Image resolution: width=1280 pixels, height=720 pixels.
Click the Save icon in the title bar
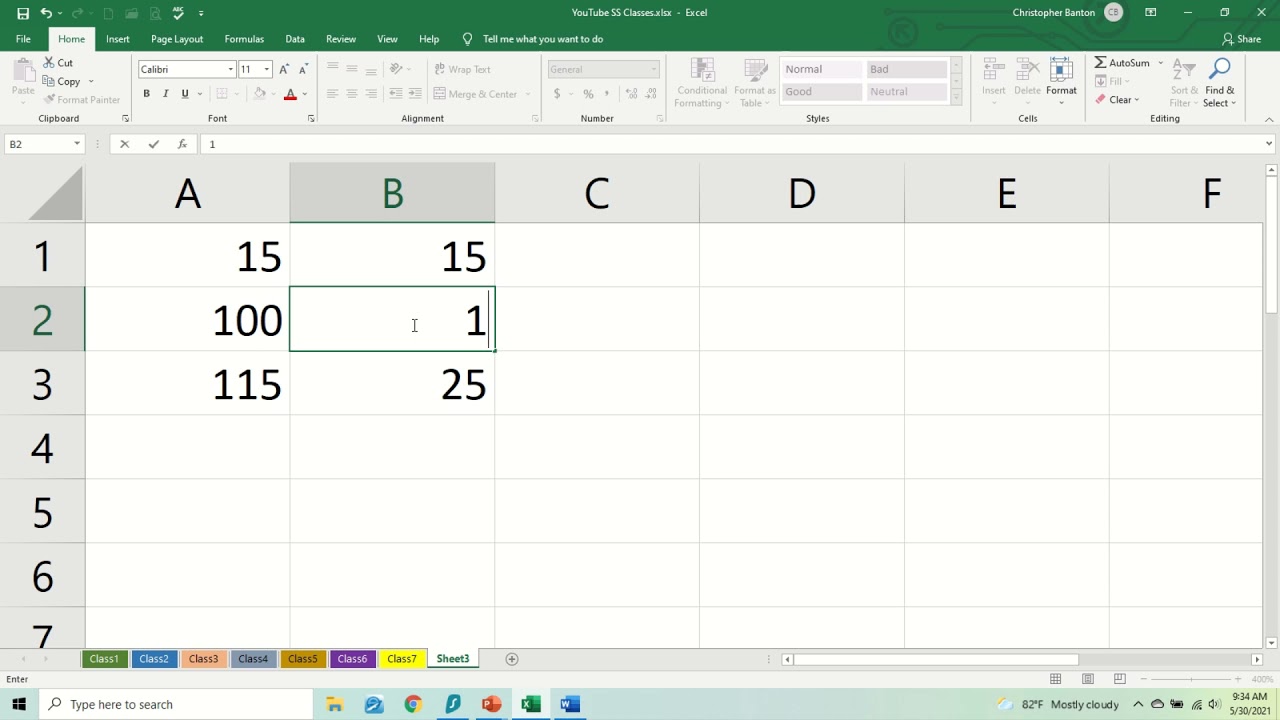(23, 13)
